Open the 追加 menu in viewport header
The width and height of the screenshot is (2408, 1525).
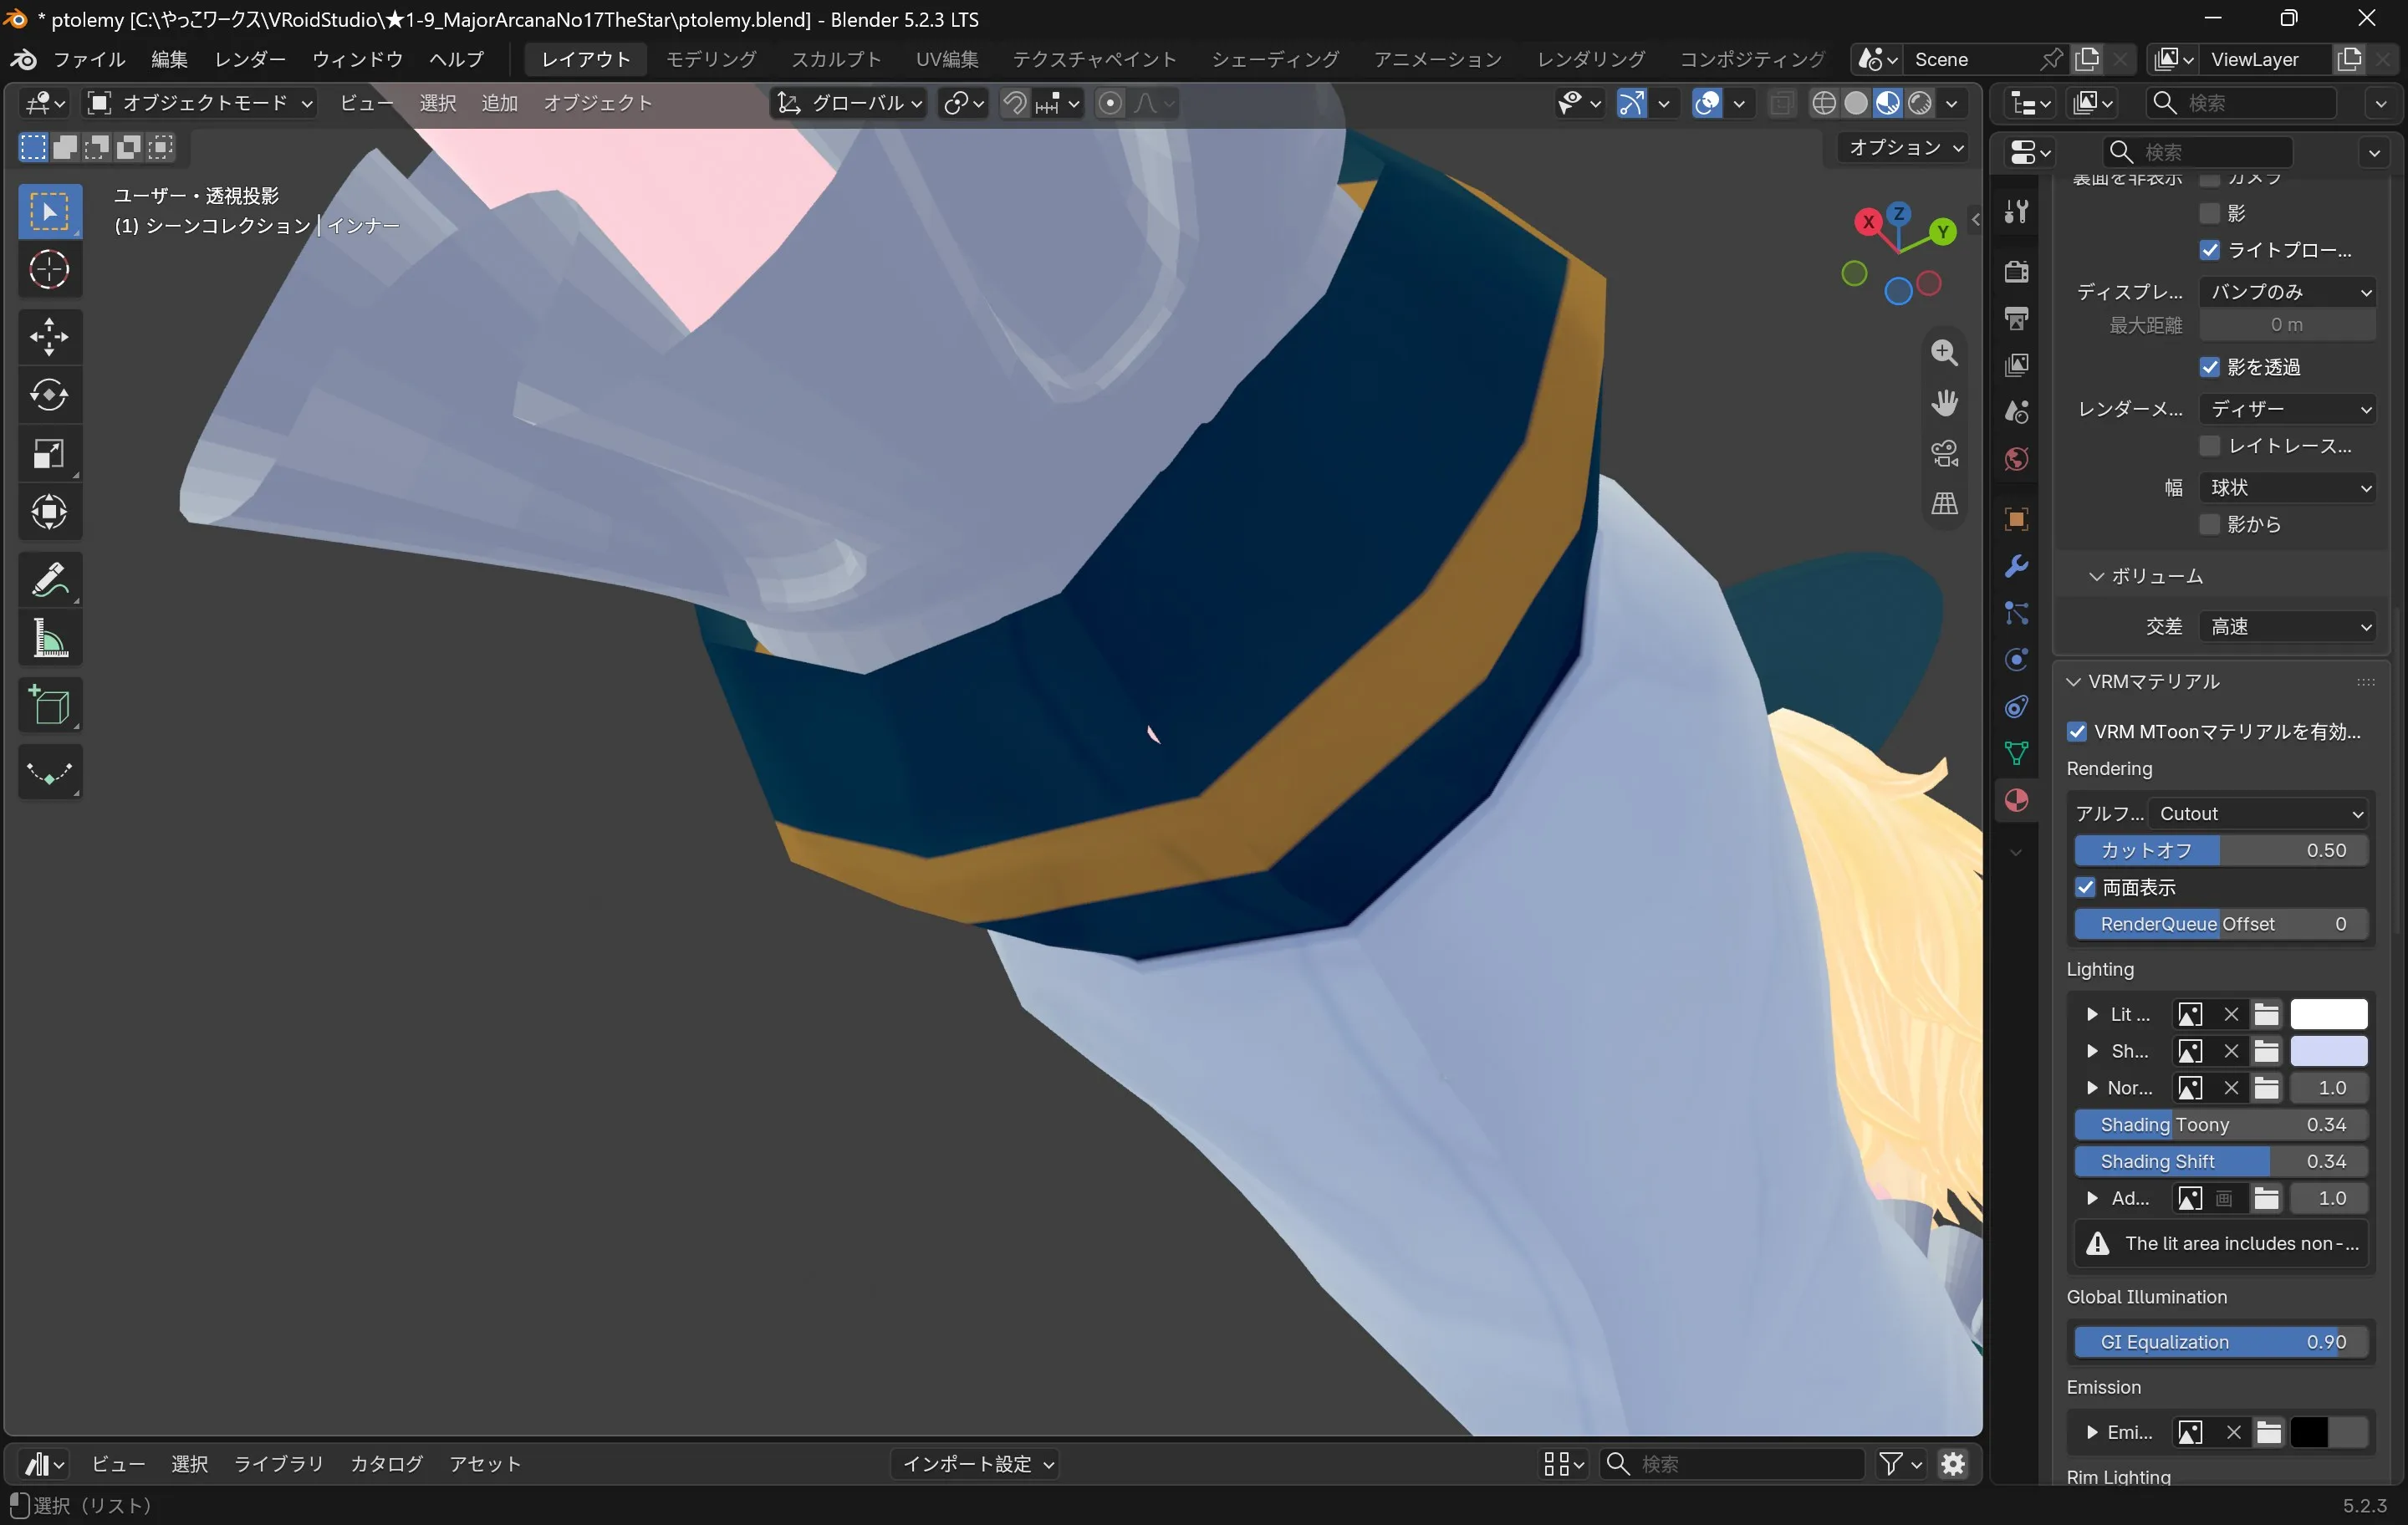(499, 103)
